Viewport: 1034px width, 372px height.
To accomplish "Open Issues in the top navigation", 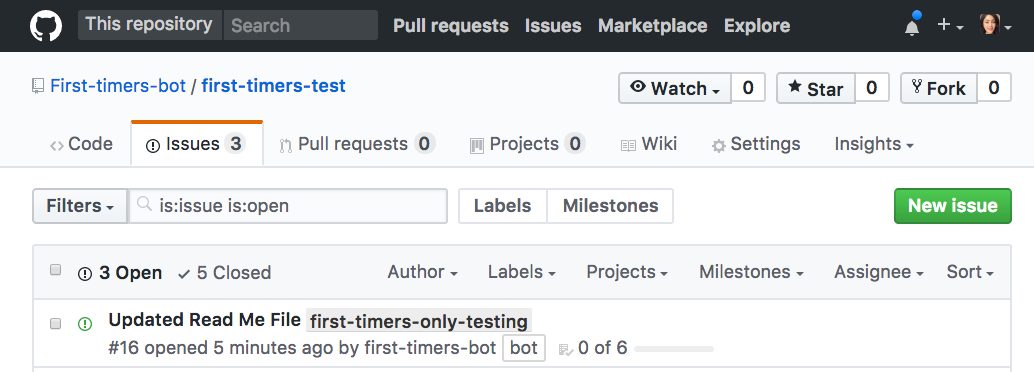I will (x=553, y=26).
